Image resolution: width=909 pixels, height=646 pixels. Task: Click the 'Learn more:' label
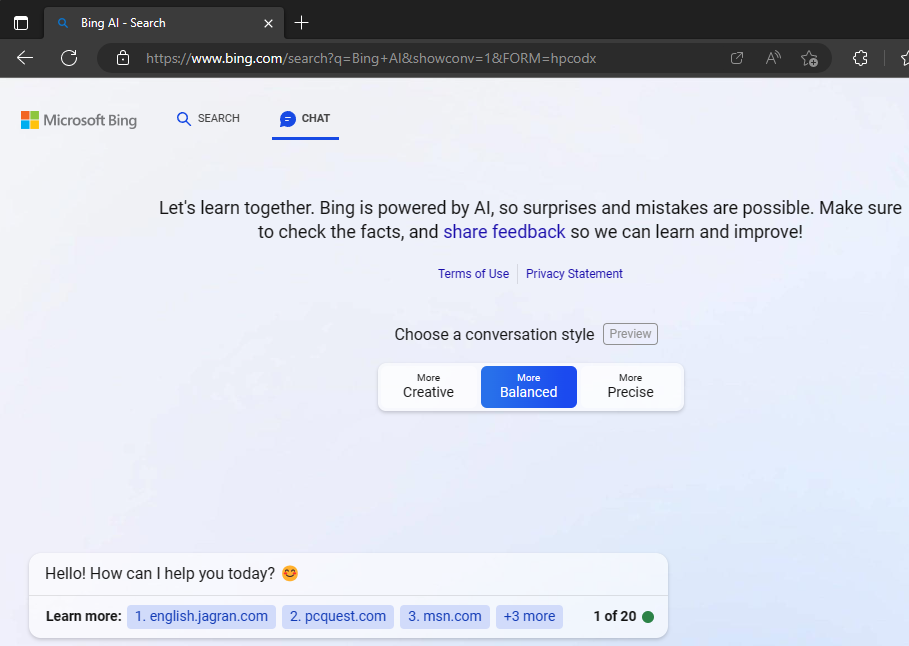(83, 616)
